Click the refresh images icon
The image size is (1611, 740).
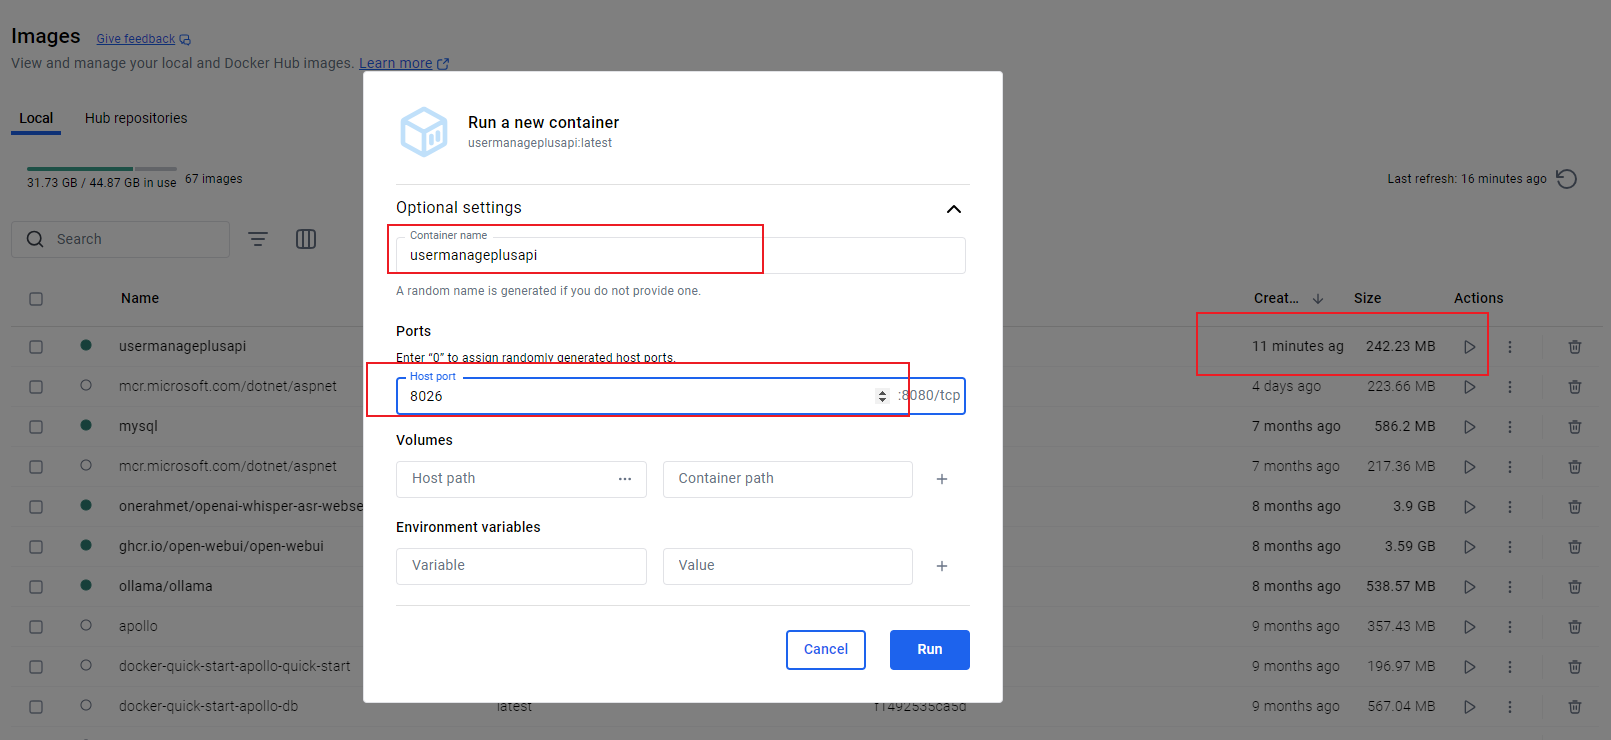tap(1567, 179)
